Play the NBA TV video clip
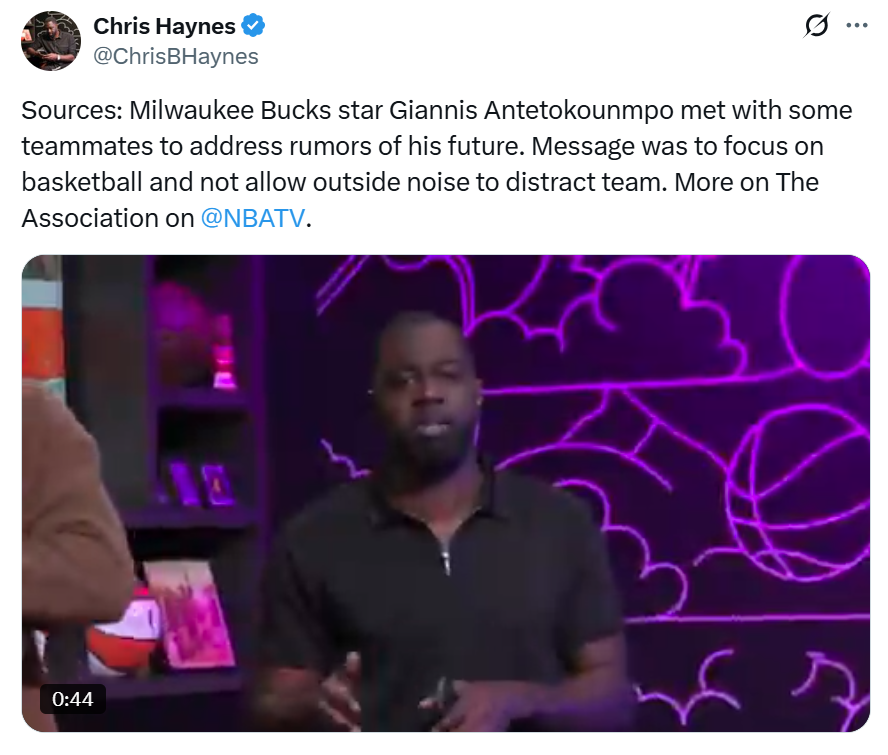Screen dimensions: 888x755 pyautogui.click(x=446, y=493)
